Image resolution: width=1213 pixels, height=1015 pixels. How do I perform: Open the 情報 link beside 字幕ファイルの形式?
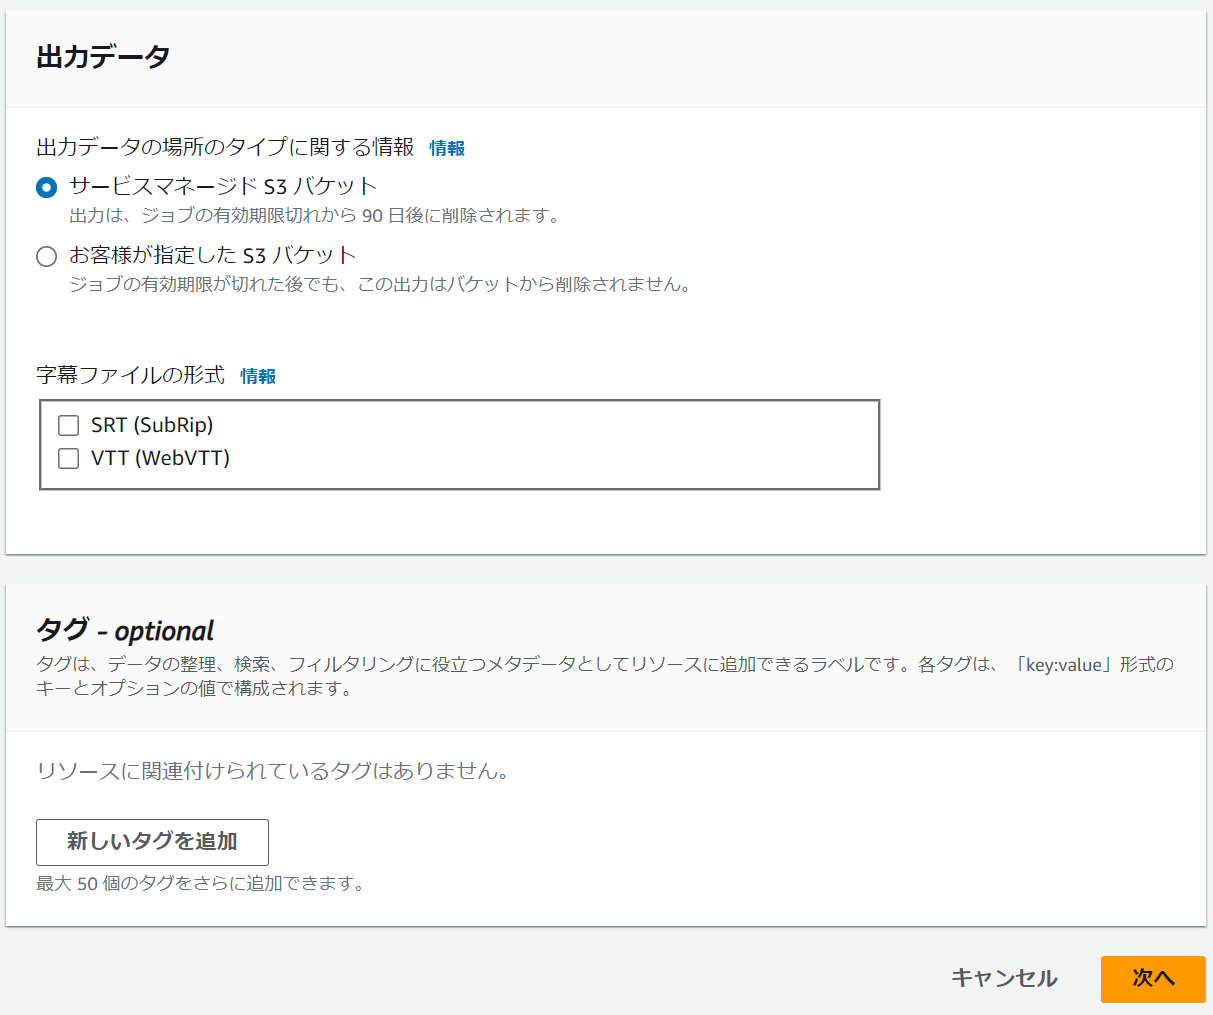tap(258, 376)
